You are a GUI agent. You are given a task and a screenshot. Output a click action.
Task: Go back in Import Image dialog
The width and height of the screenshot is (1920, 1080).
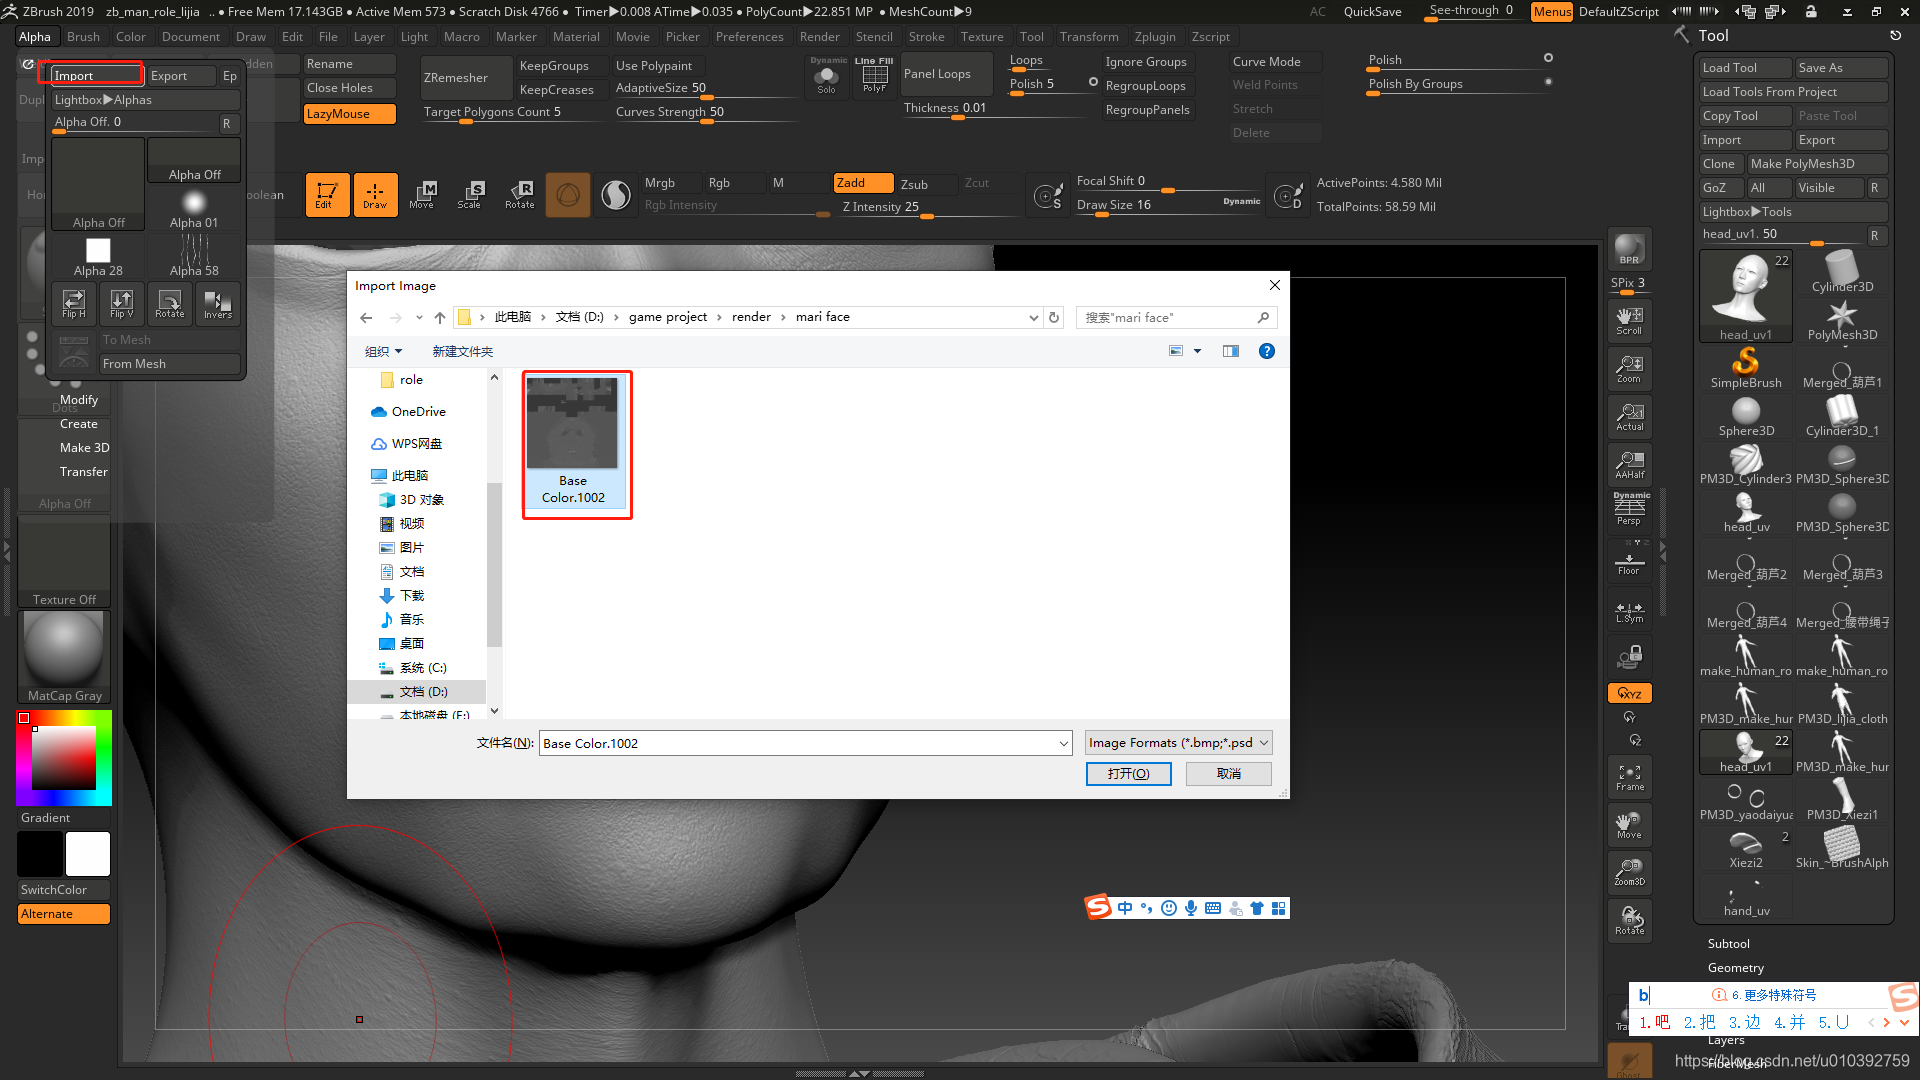point(366,318)
